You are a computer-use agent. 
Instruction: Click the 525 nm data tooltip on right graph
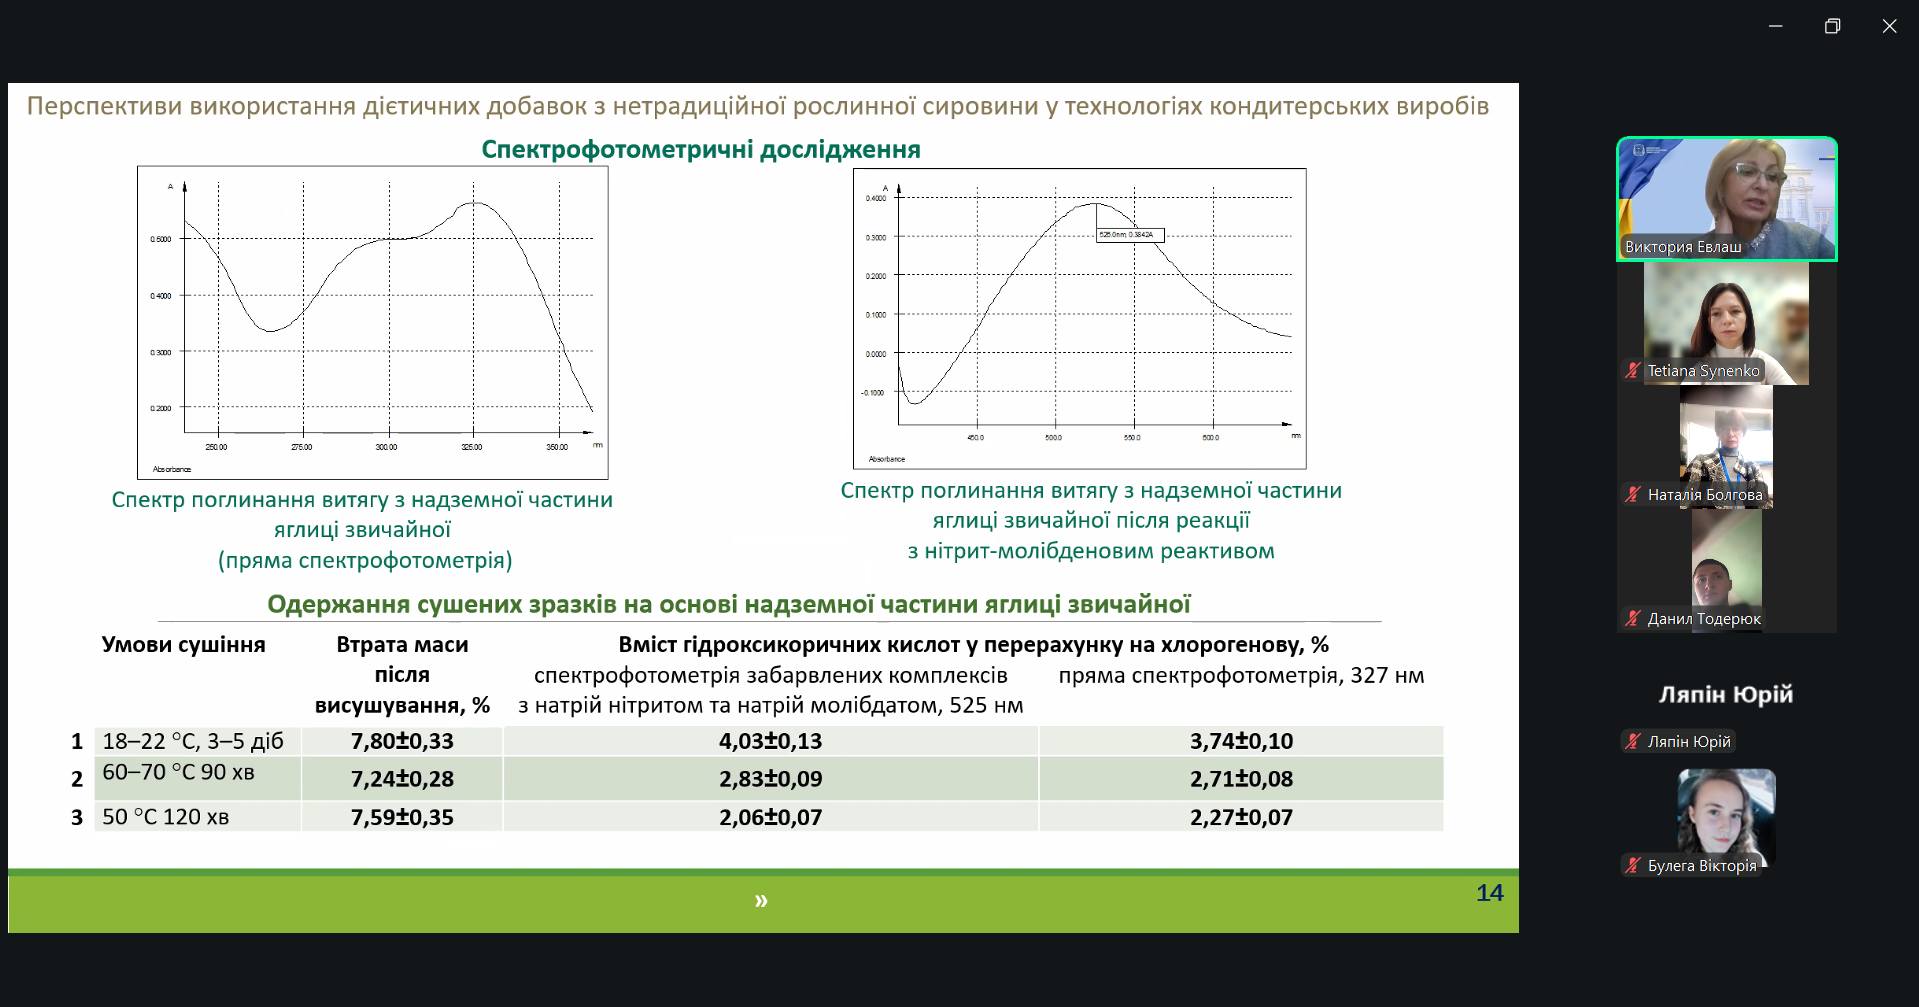tap(1129, 235)
